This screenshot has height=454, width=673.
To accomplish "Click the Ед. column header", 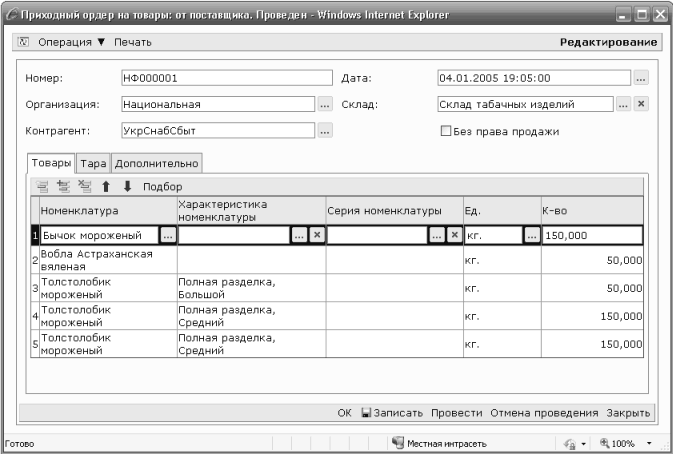I will [x=503, y=211].
